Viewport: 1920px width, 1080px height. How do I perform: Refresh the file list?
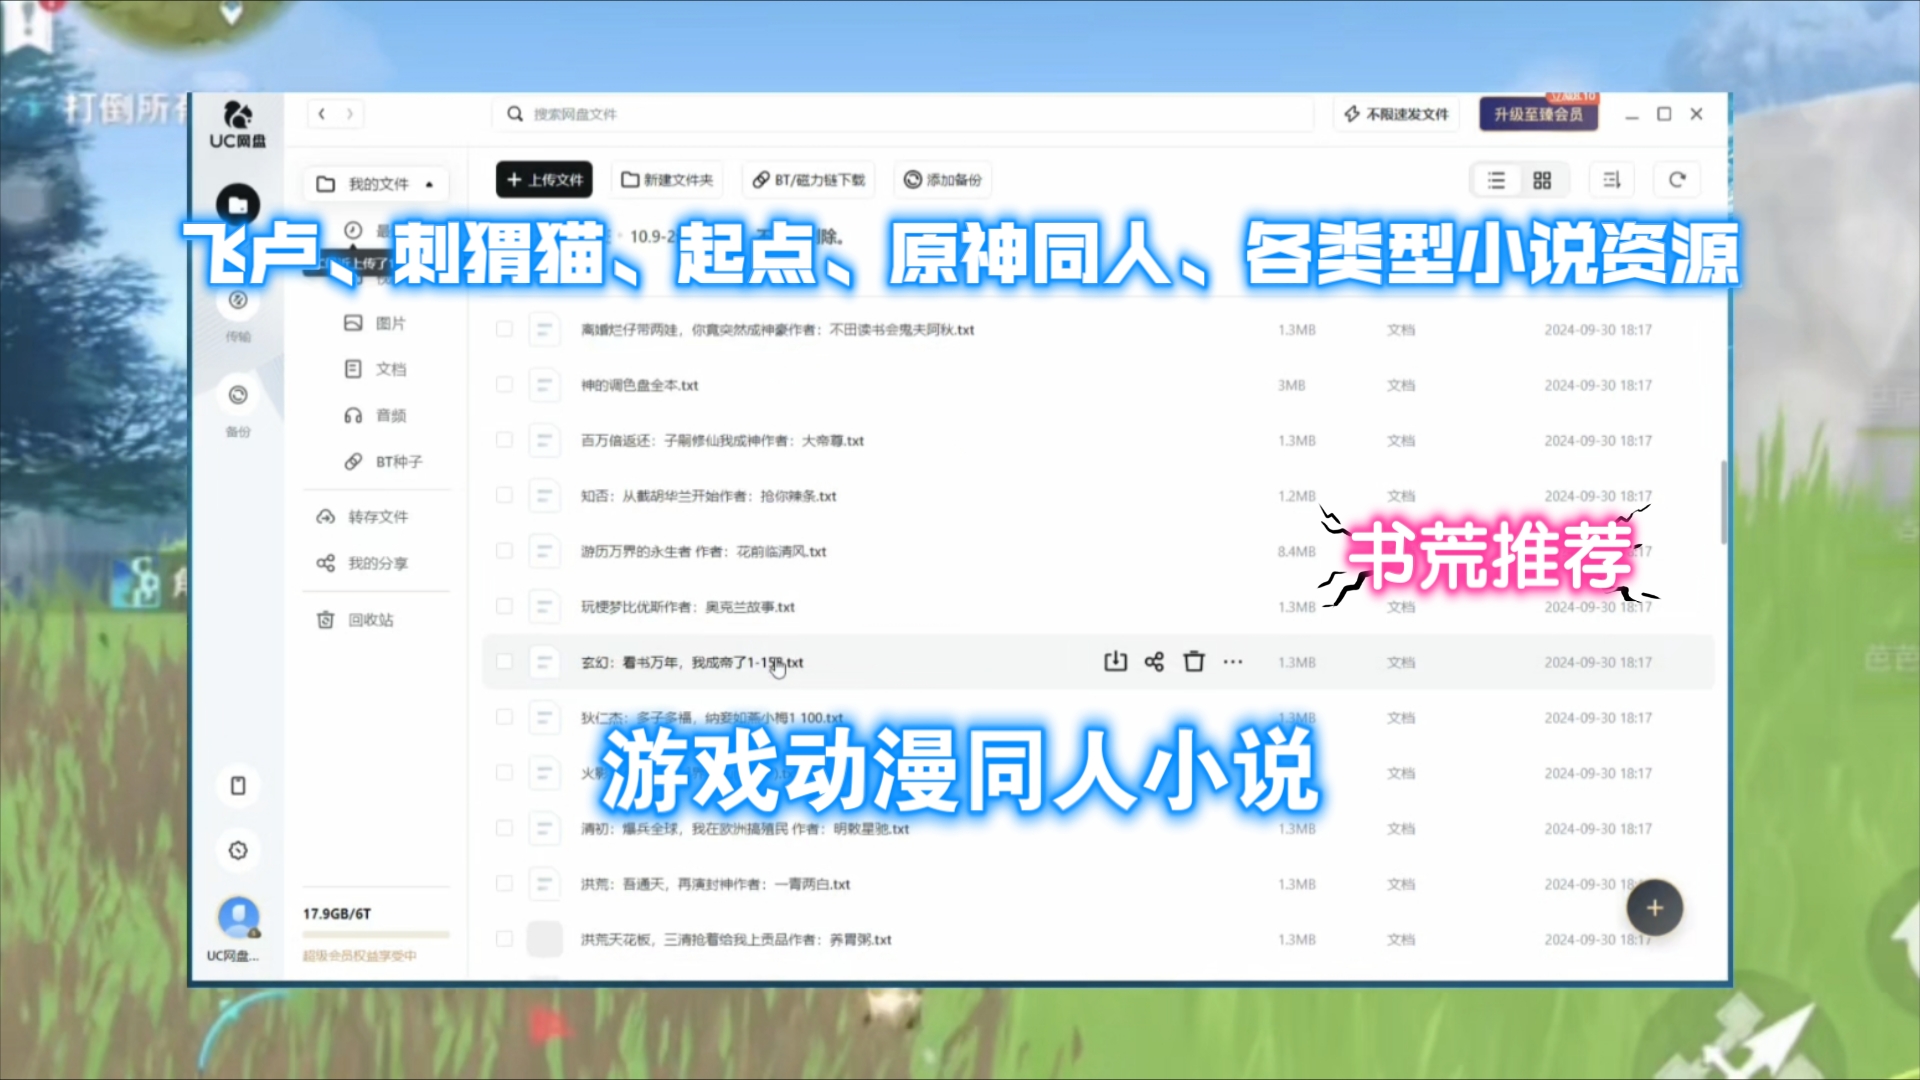tap(1677, 180)
